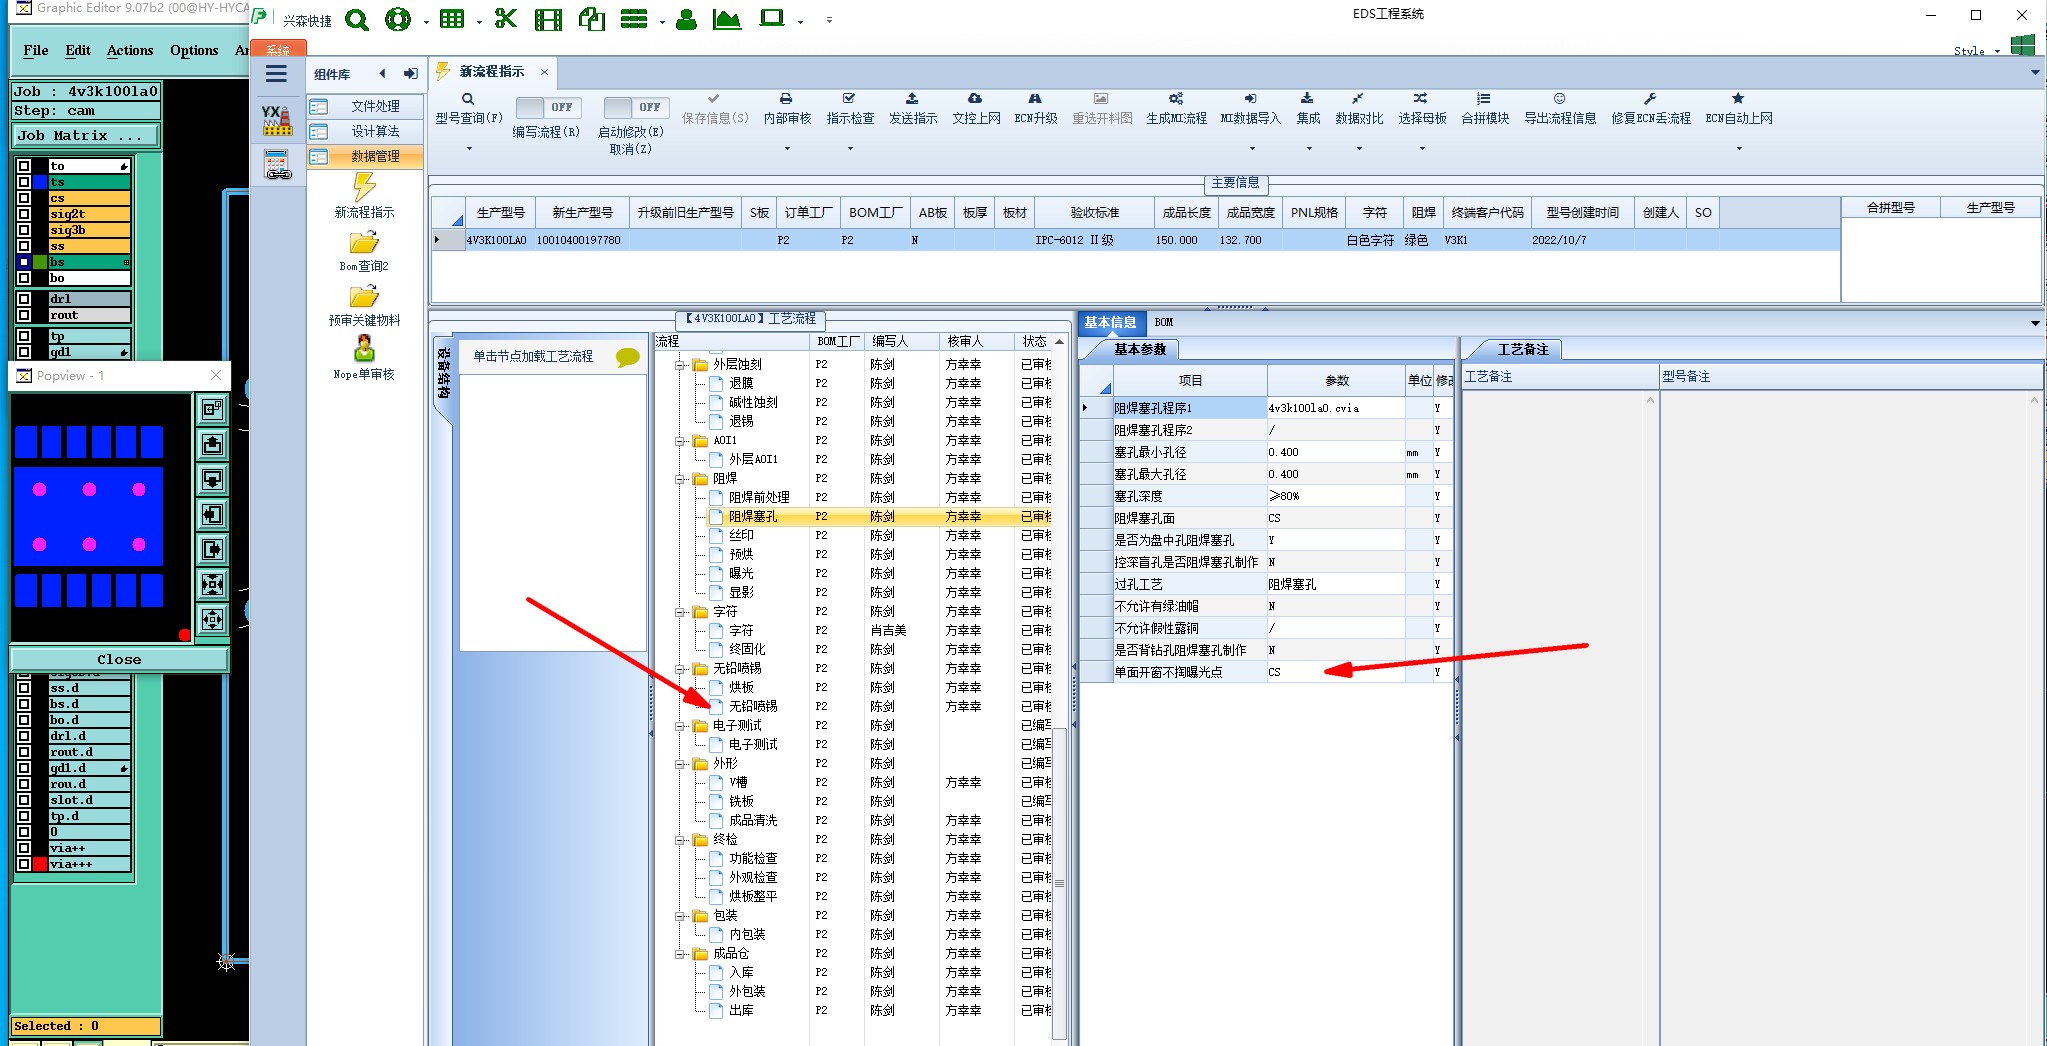The image size is (2047, 1046).
Task: Switch to the BOM tab
Action: (x=1164, y=322)
